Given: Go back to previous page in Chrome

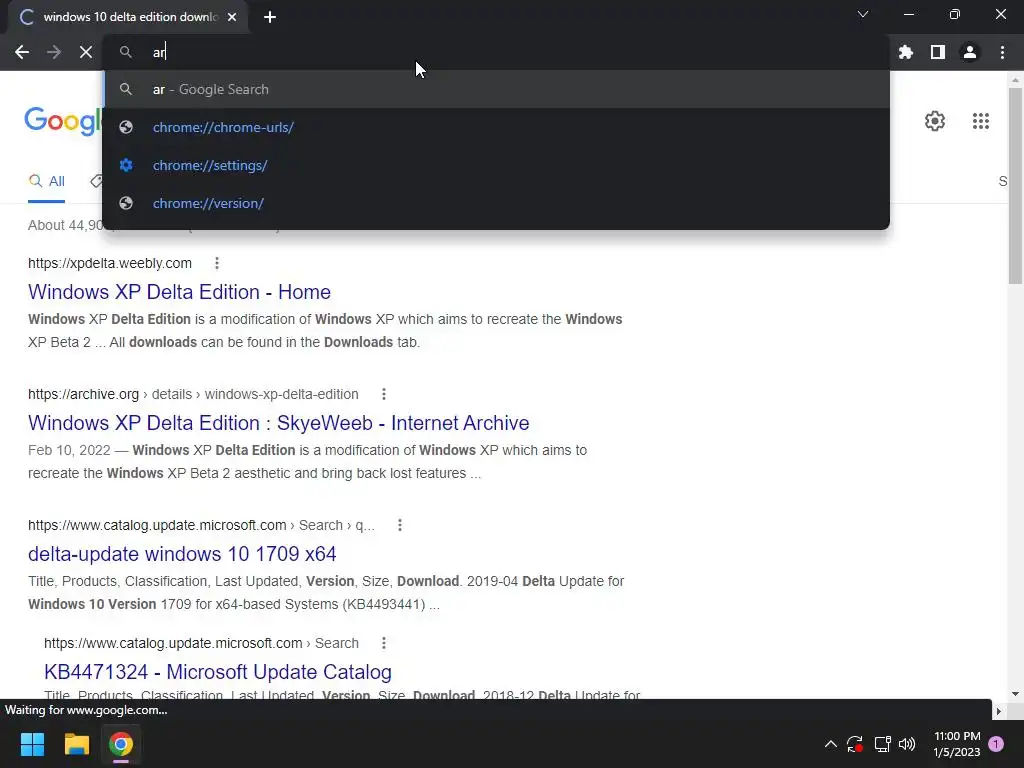Looking at the screenshot, I should click(22, 52).
